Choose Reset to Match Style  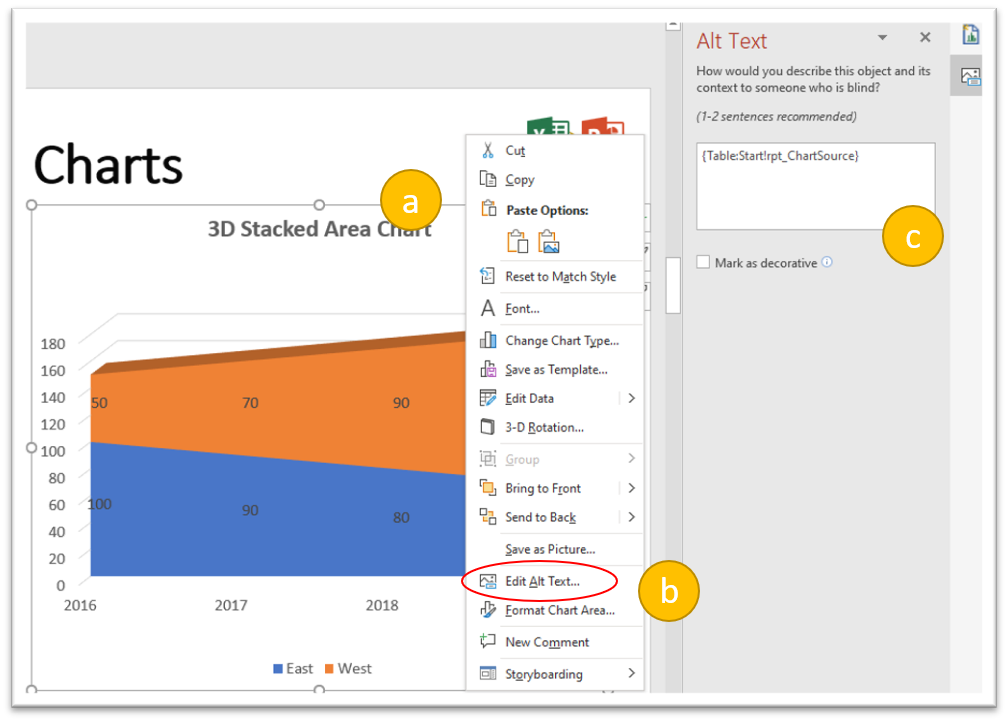pos(560,276)
